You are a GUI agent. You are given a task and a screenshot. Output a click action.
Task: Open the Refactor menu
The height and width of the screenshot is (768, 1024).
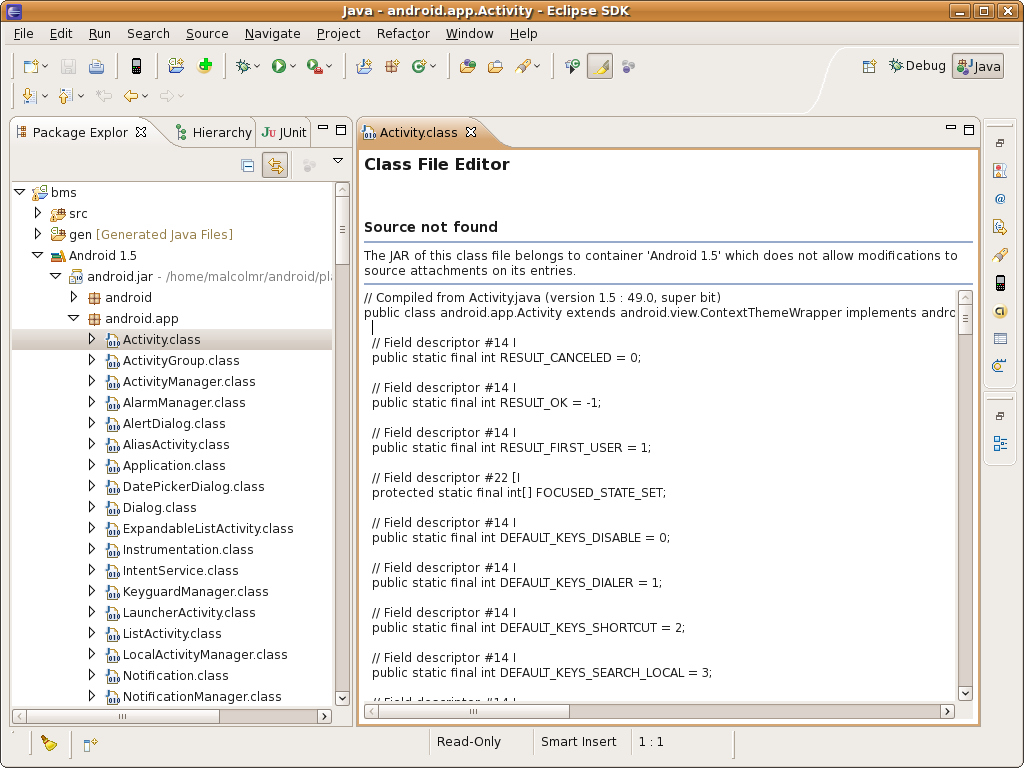coord(403,33)
